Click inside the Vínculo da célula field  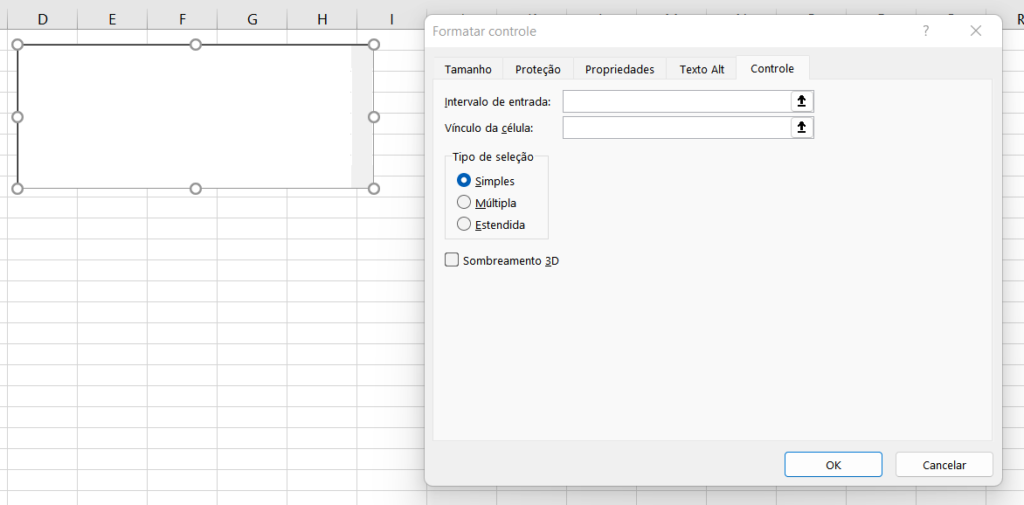pos(676,128)
